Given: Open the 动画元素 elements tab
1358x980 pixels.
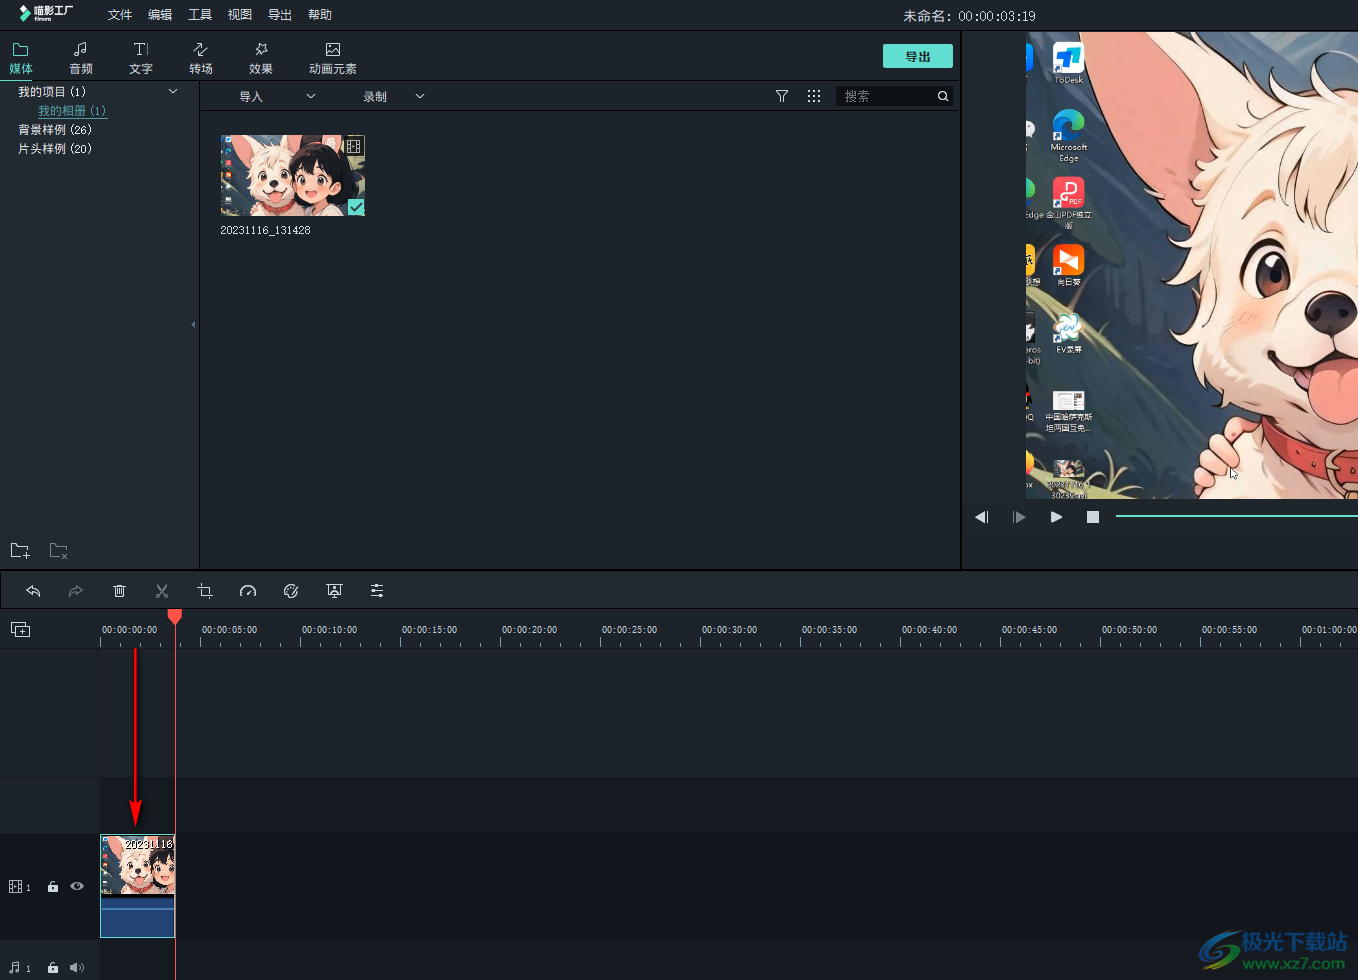Looking at the screenshot, I should click(x=333, y=58).
